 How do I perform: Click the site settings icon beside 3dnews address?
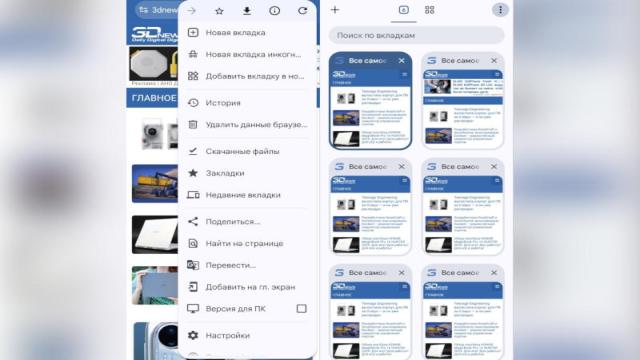pos(143,10)
